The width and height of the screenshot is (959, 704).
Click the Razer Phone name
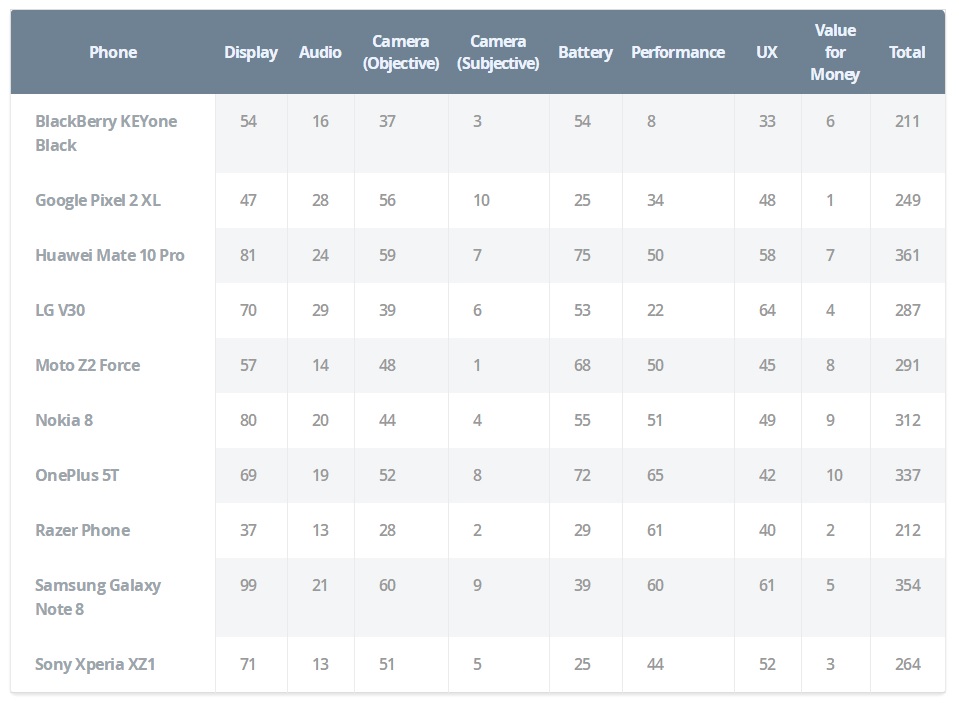tap(83, 530)
